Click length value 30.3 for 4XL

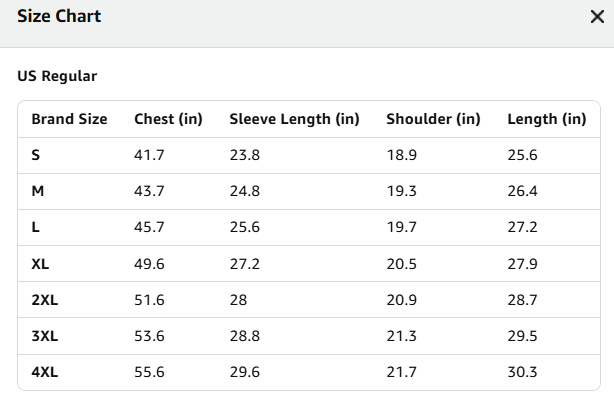point(522,372)
